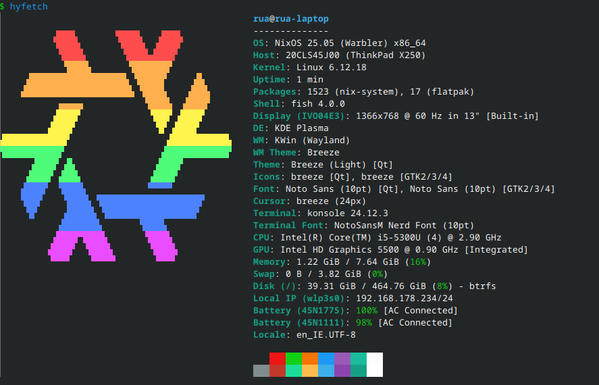Choose the dark teal swatch in lower palette row
This screenshot has width=599, height=385.
point(358,371)
